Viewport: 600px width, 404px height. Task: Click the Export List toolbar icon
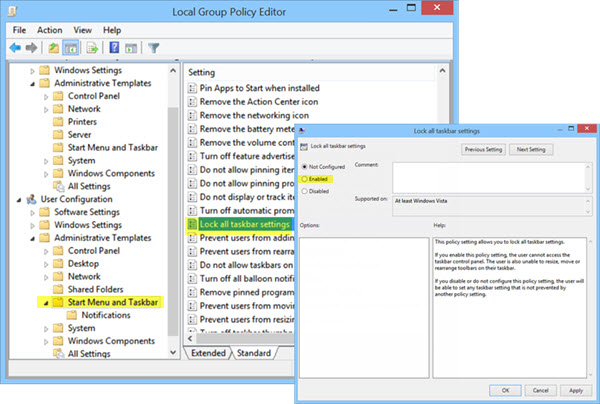click(x=92, y=48)
